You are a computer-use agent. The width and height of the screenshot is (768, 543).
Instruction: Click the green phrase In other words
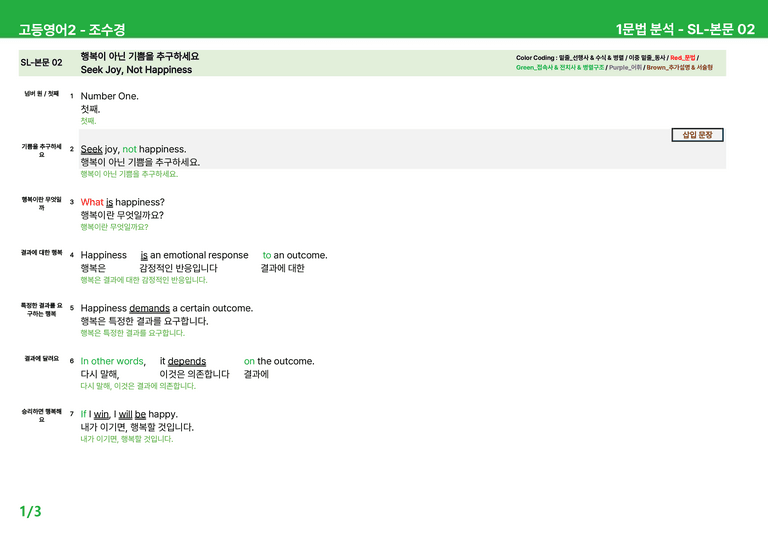[x=112, y=361]
